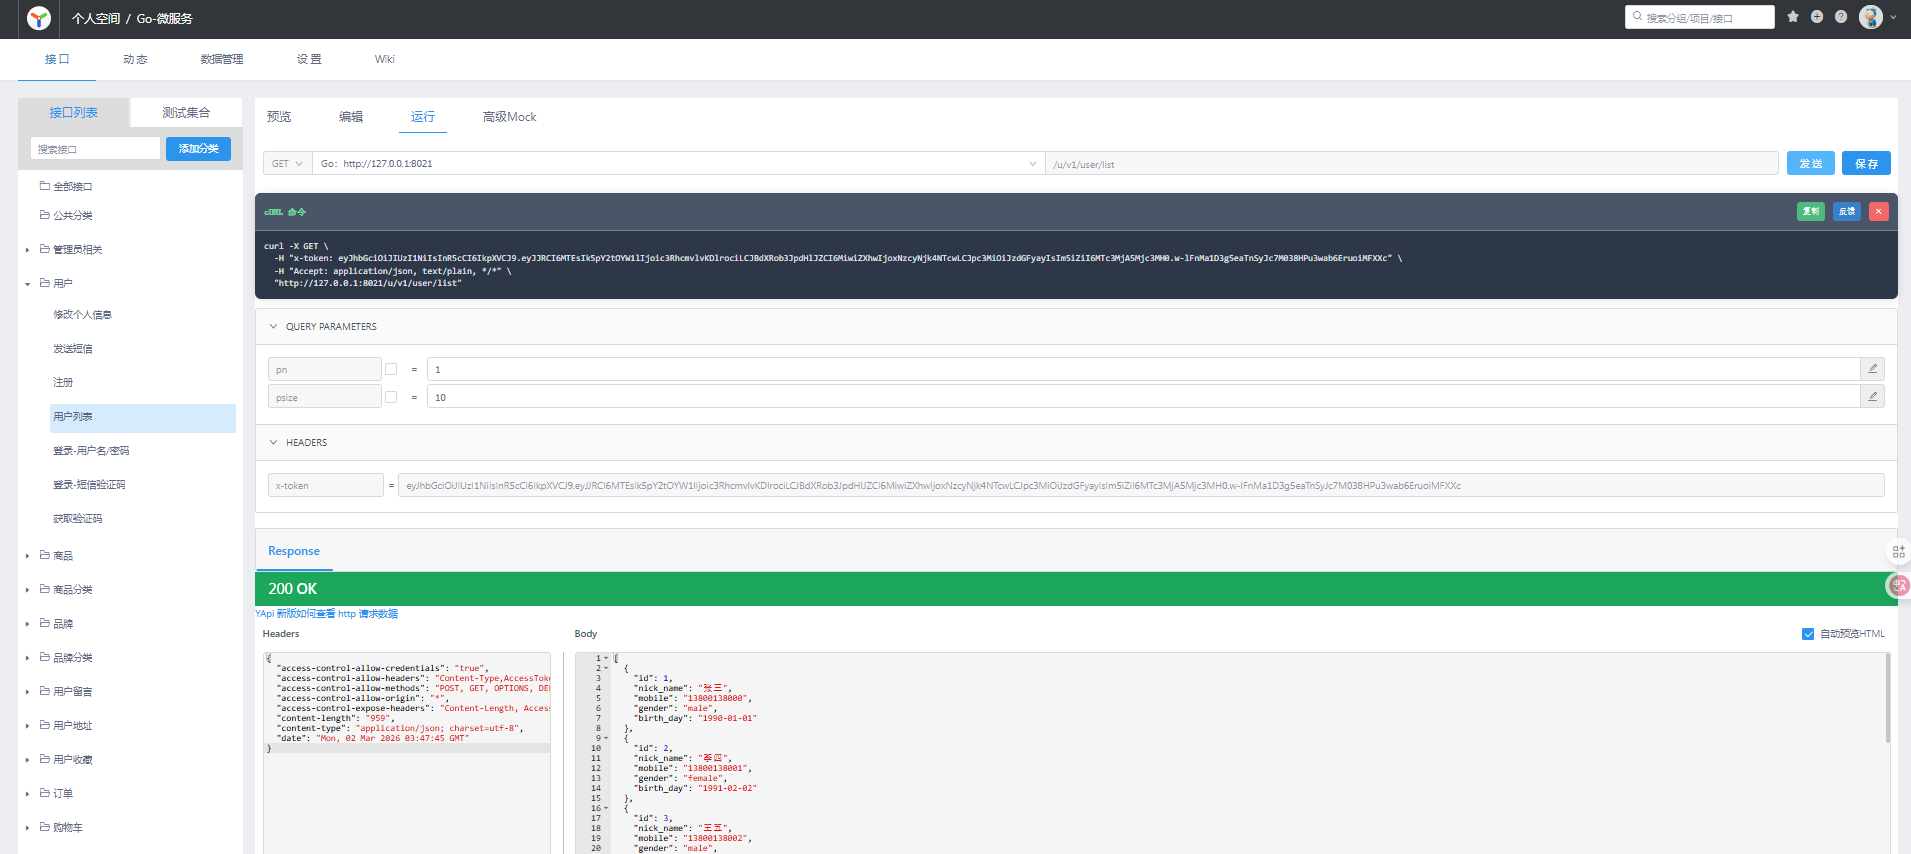Close the cURL command panel
The width and height of the screenshot is (1911, 854).
point(1879,211)
